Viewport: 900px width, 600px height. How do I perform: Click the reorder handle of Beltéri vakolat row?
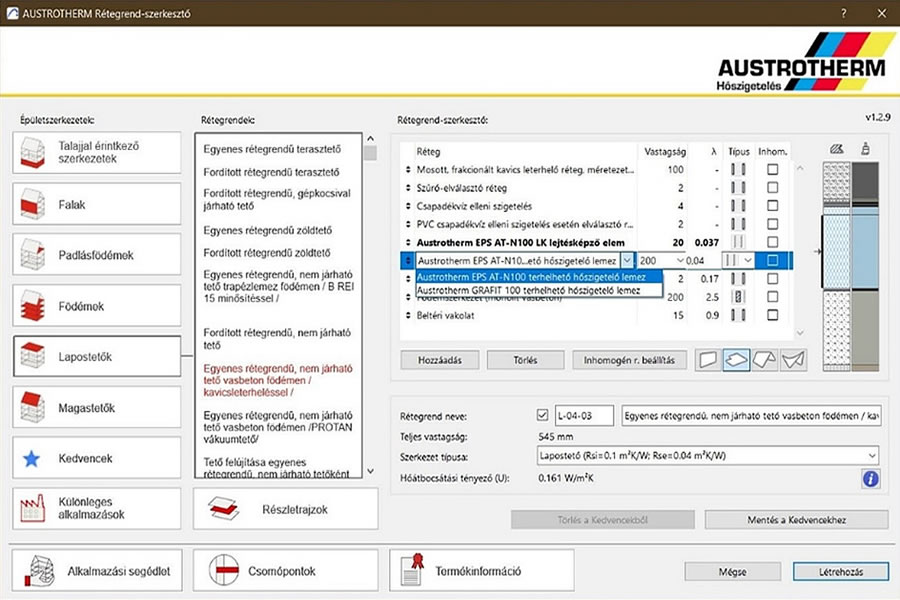pyautogui.click(x=408, y=315)
